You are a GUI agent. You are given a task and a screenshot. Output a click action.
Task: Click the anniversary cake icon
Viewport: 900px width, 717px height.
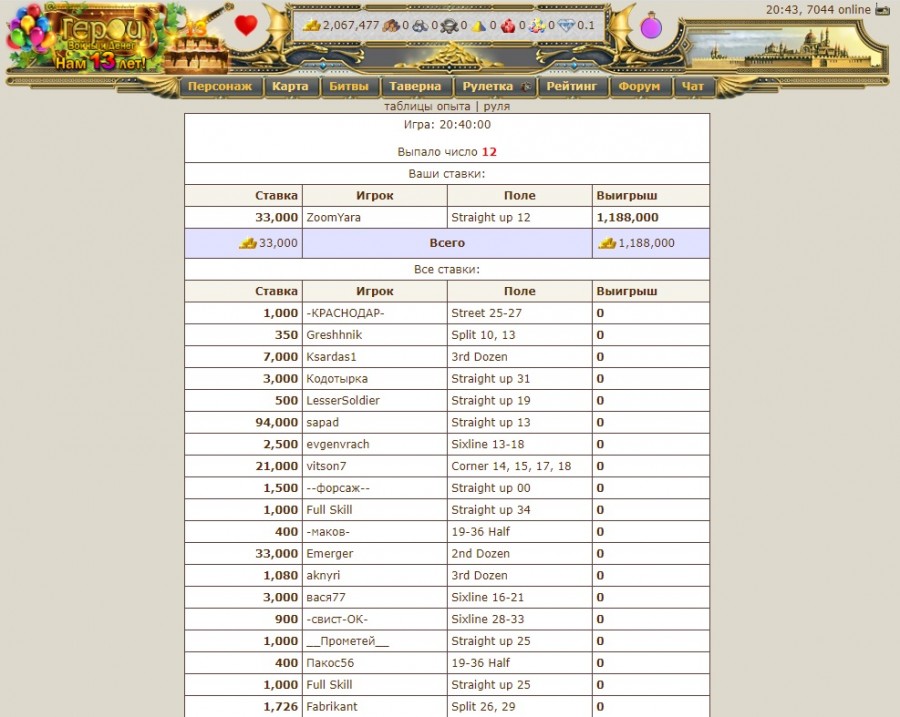(x=196, y=47)
